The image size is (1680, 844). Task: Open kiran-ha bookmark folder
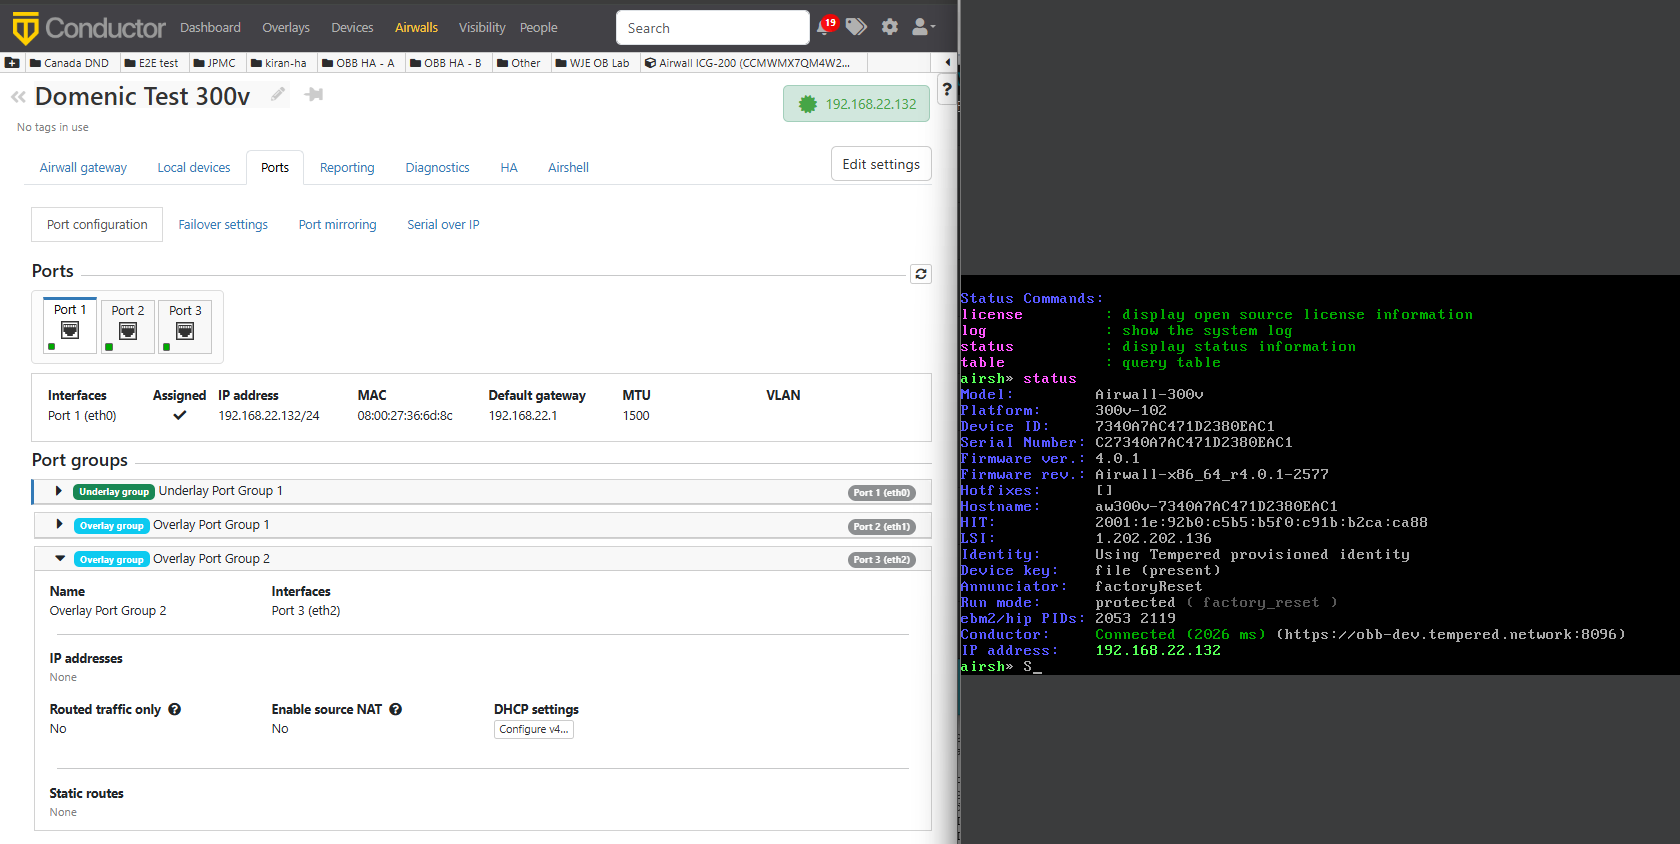coord(279,62)
